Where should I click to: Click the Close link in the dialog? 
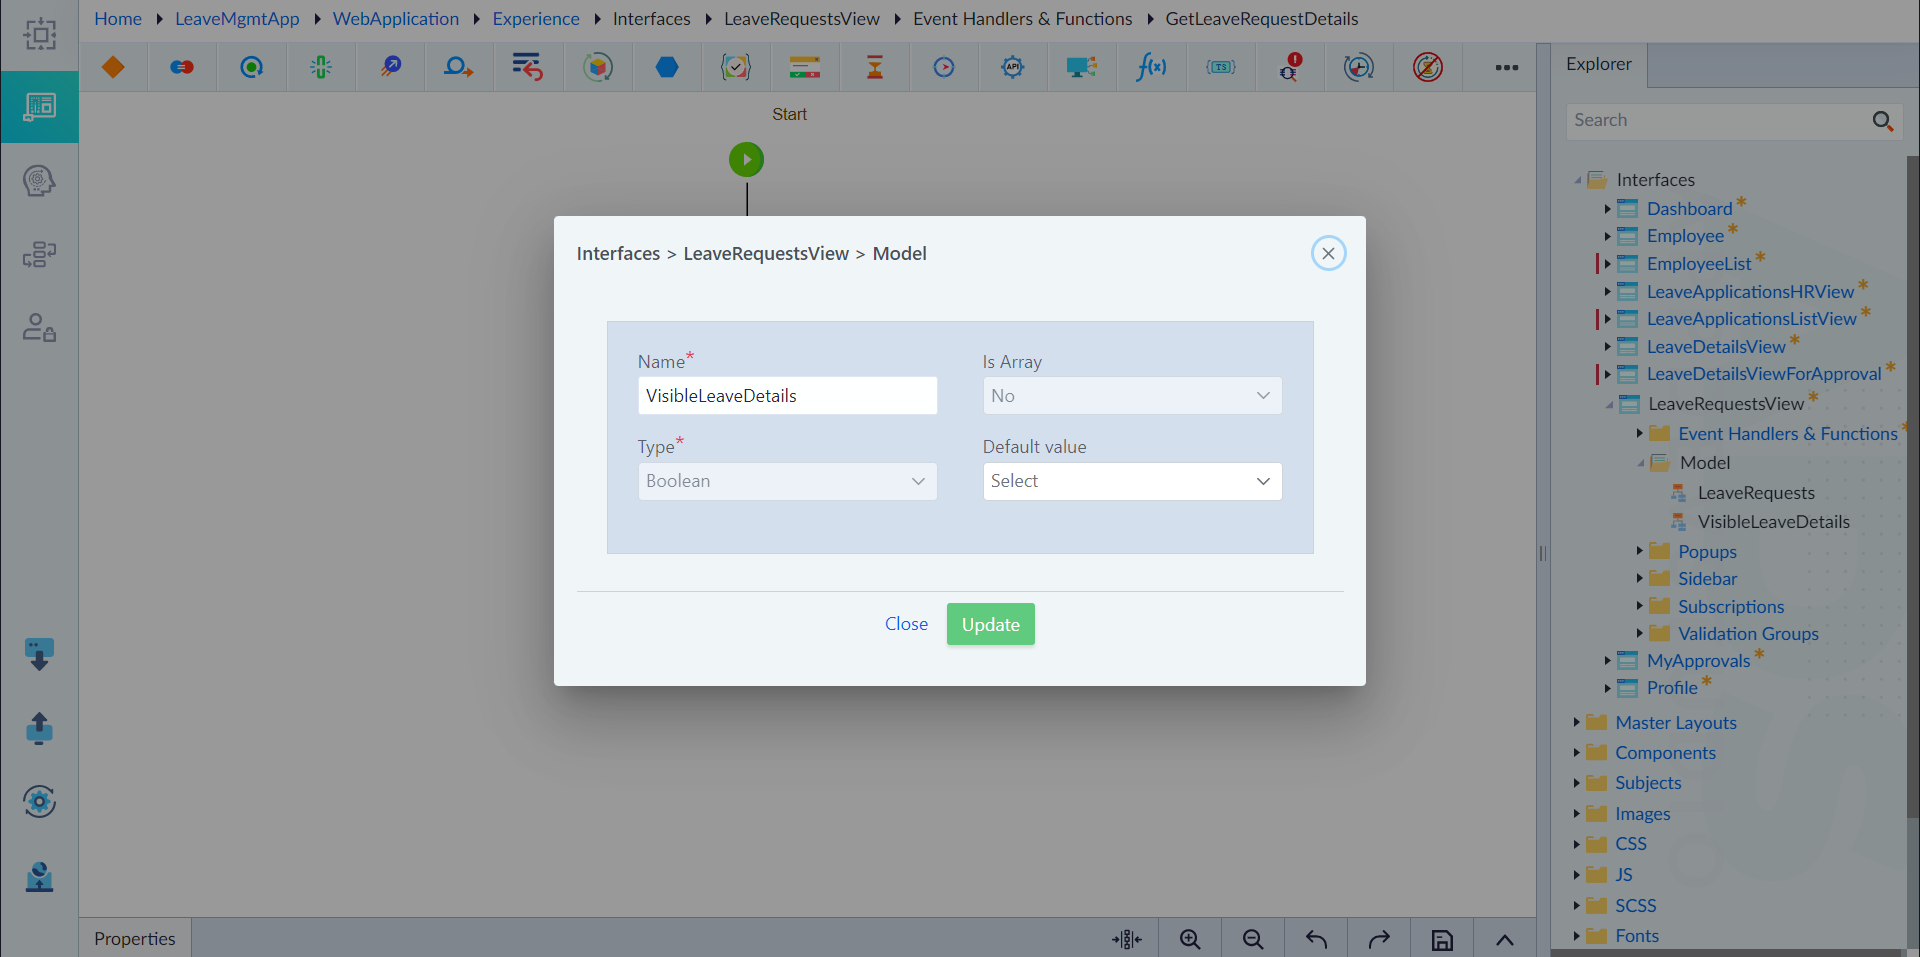tap(906, 624)
